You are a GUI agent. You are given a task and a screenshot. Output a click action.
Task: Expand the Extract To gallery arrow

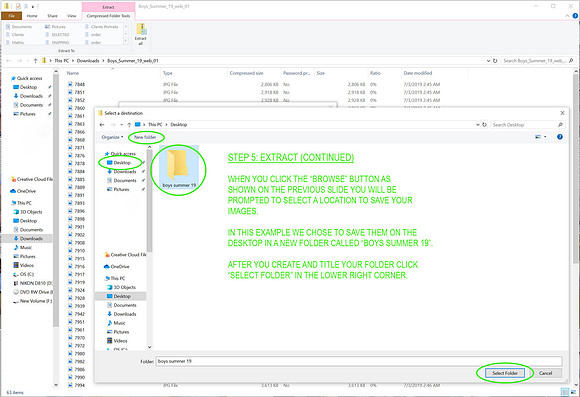pyautogui.click(x=125, y=42)
